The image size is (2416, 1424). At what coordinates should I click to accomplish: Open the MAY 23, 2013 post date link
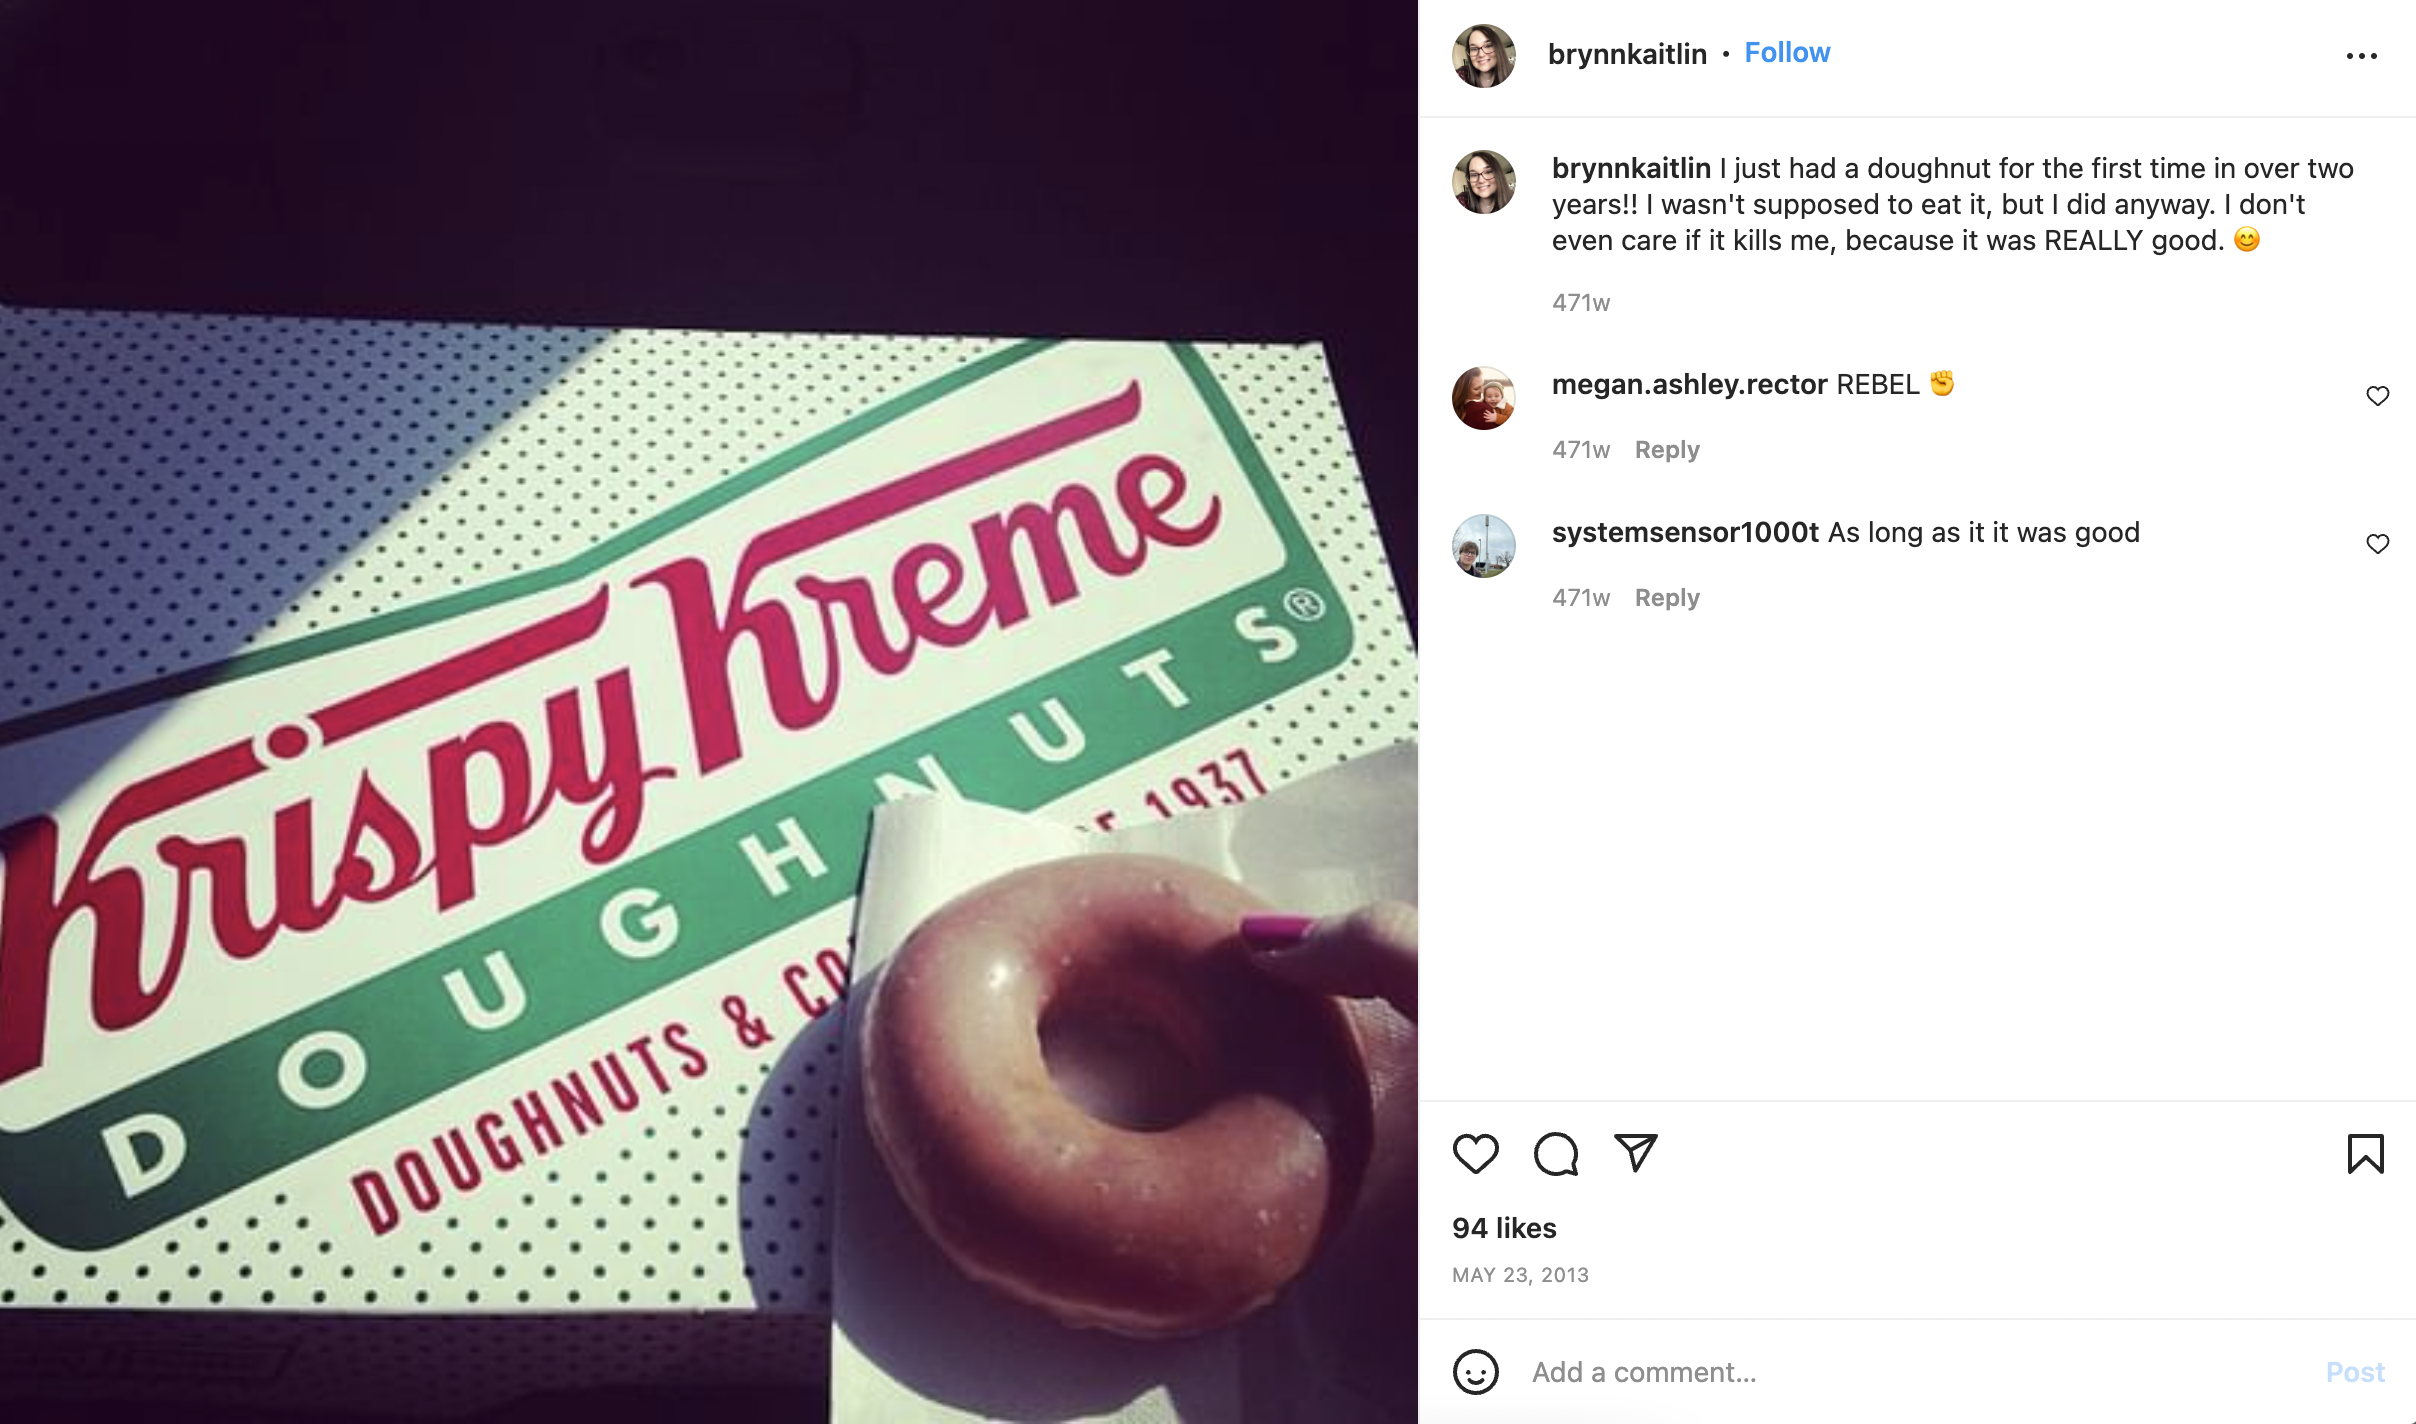pyautogui.click(x=1520, y=1275)
